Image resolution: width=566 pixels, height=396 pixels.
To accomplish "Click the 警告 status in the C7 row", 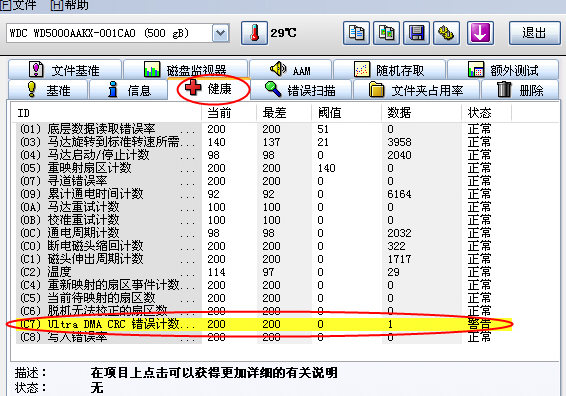I will pos(479,324).
